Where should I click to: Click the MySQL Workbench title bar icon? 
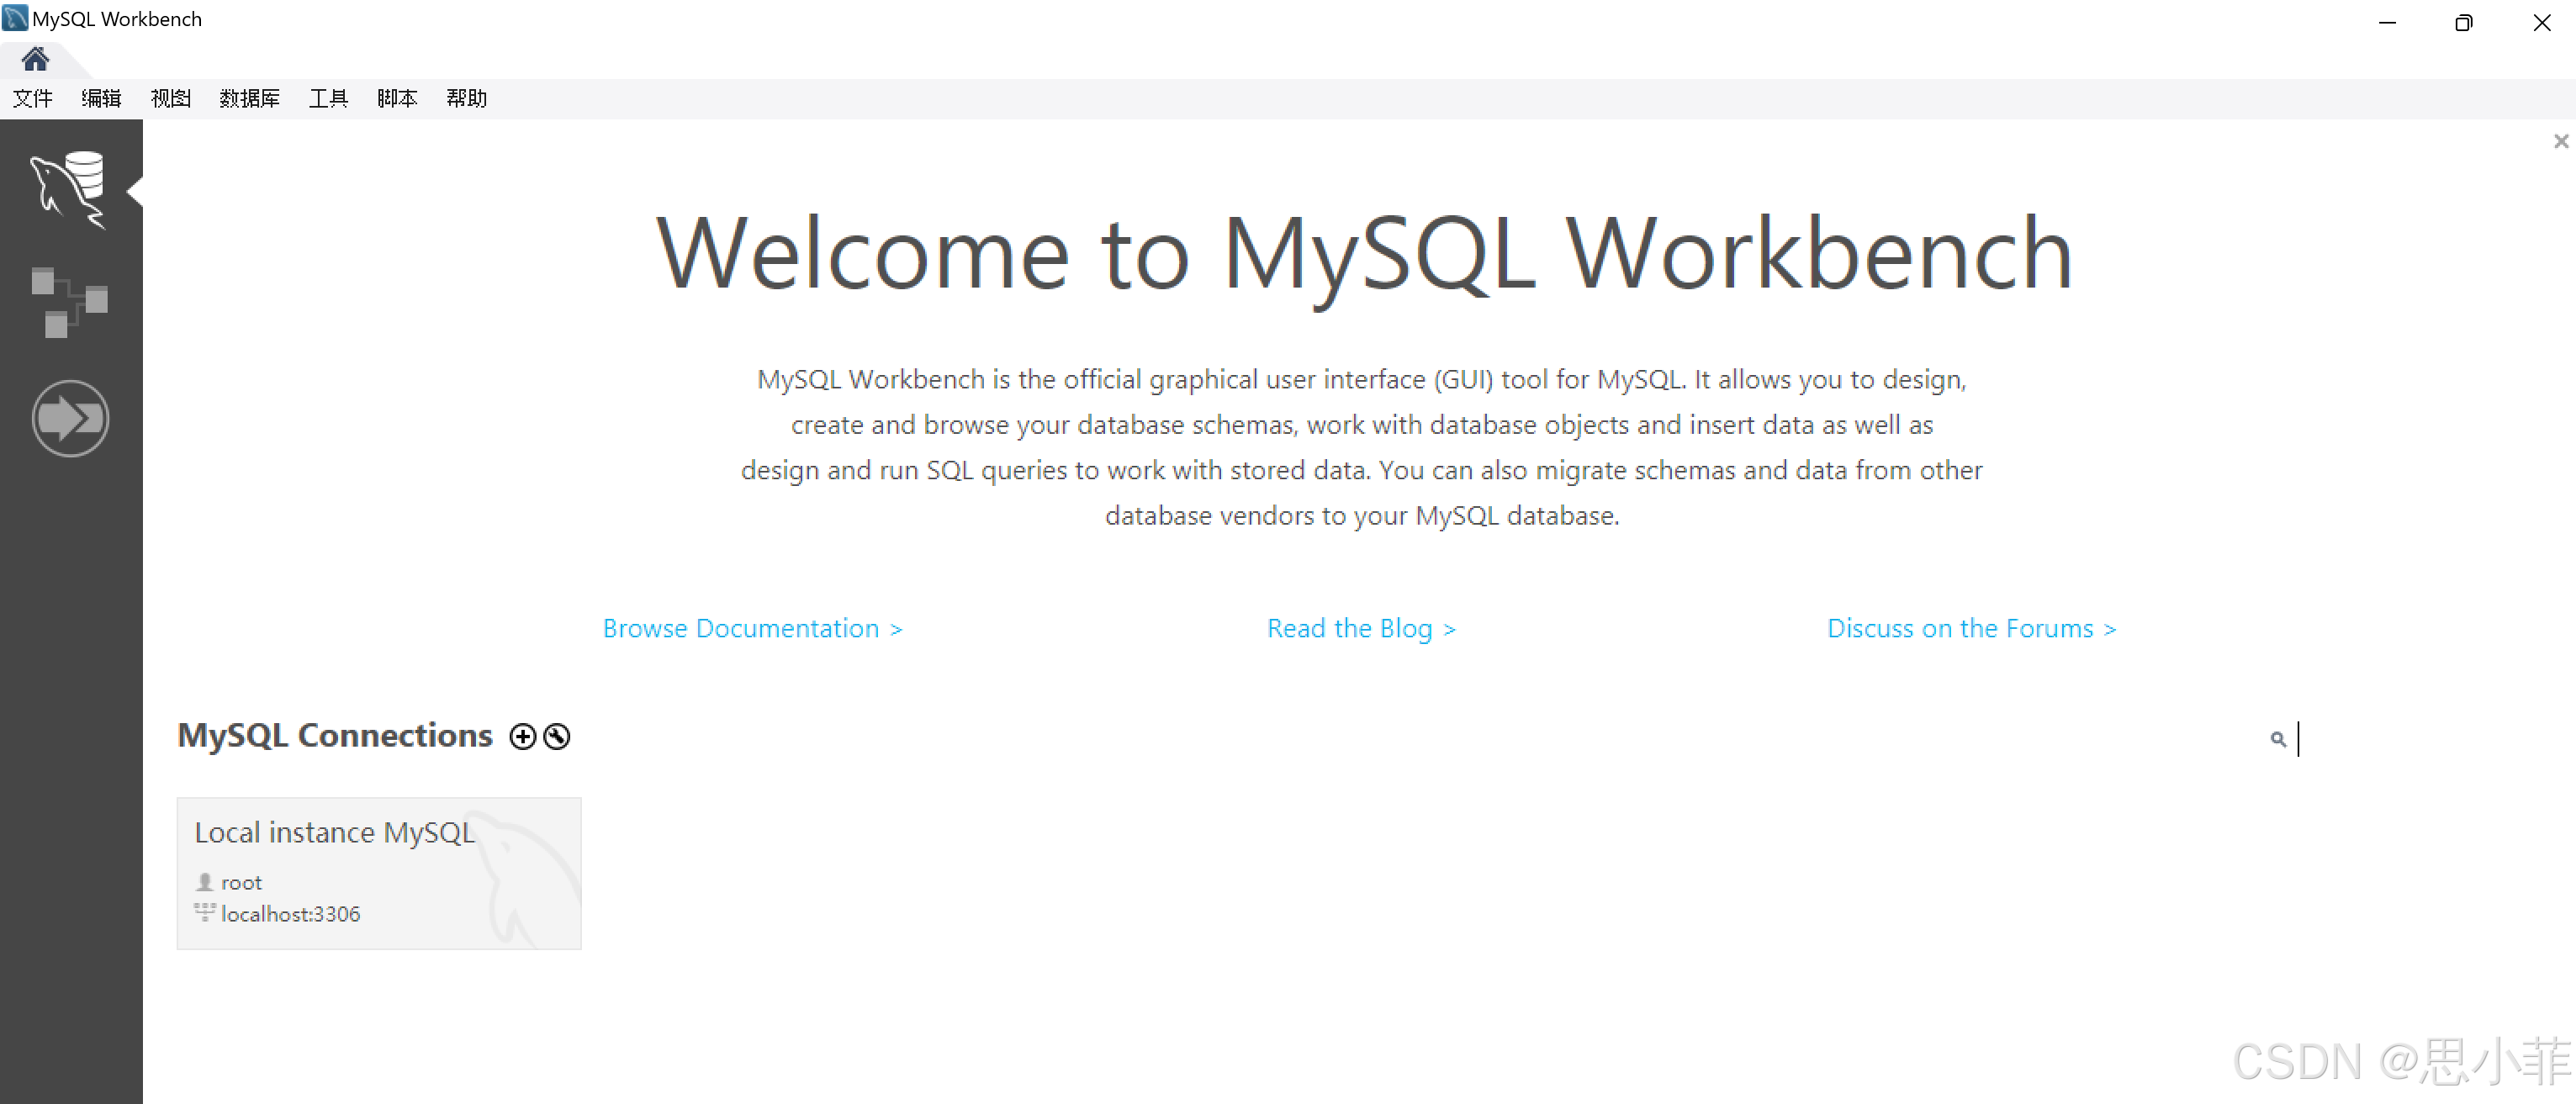(x=15, y=18)
